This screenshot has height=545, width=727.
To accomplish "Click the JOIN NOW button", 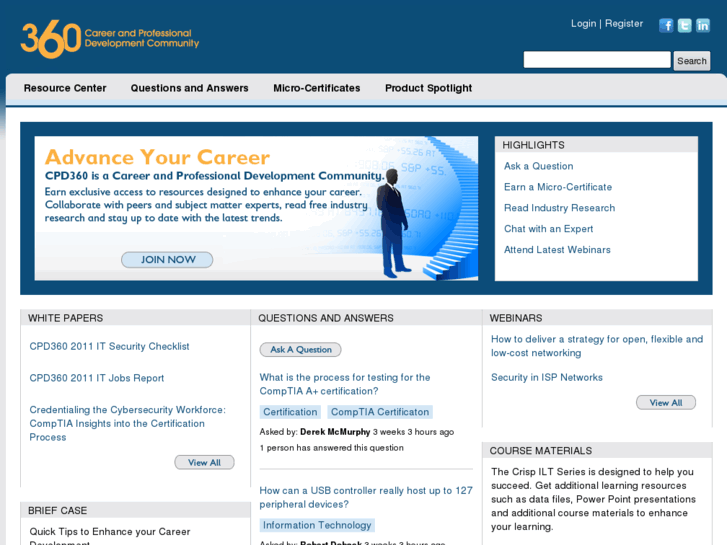I will coord(167,260).
